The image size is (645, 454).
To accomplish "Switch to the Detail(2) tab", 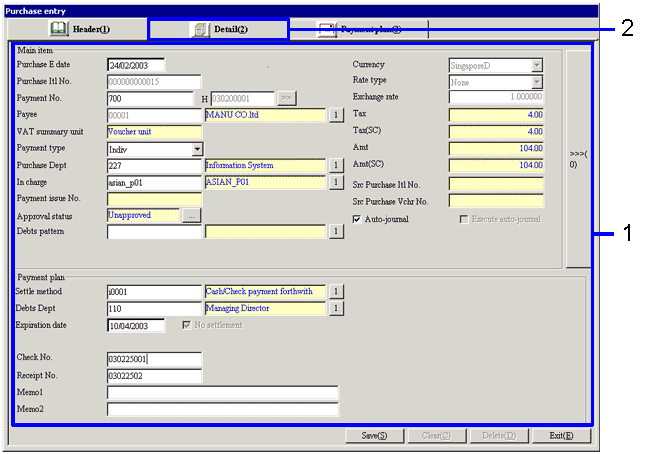I will [x=218, y=29].
